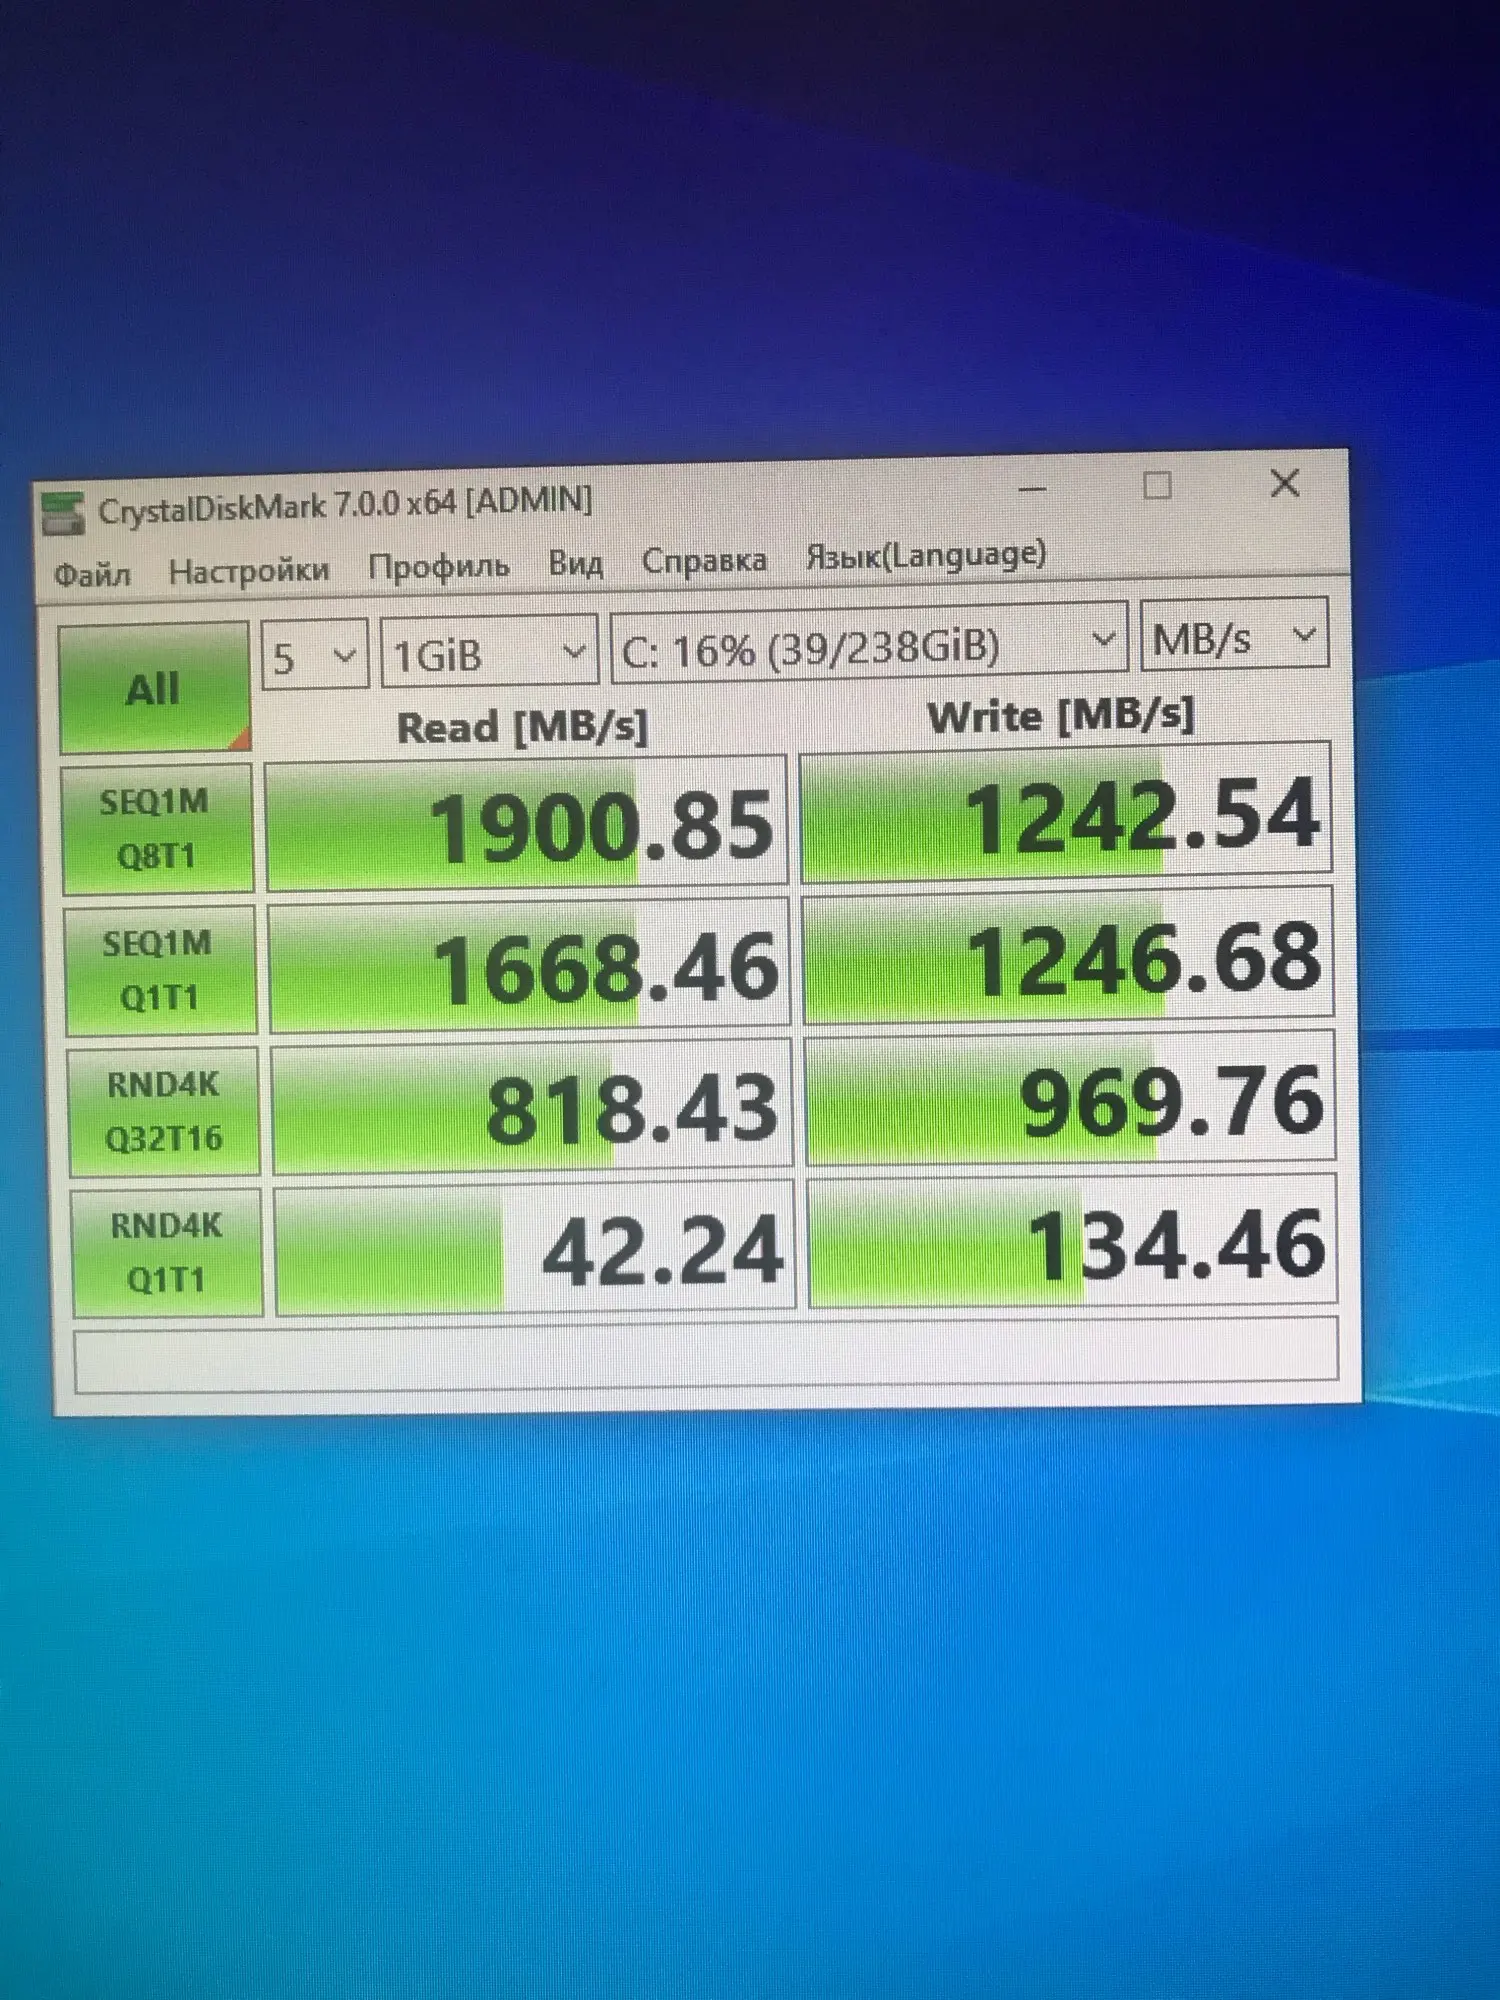Start the RND4K Q32T16 test
Image resolution: width=1500 pixels, height=2000 pixels.
164,1111
